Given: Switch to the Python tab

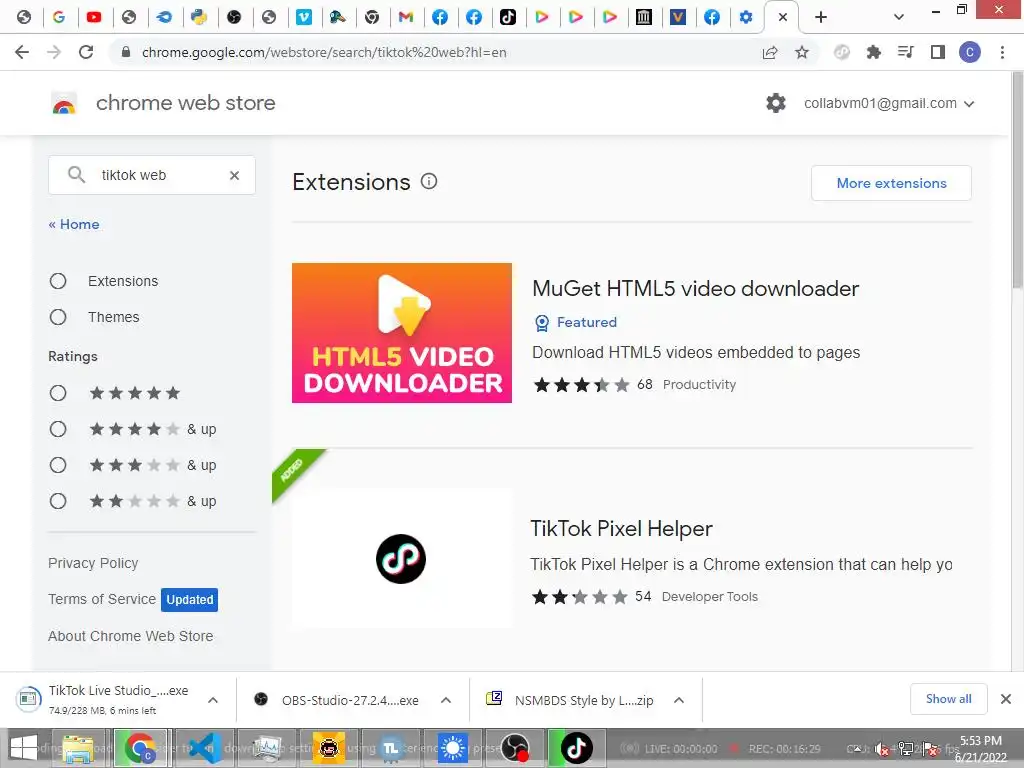Looking at the screenshot, I should [x=199, y=18].
